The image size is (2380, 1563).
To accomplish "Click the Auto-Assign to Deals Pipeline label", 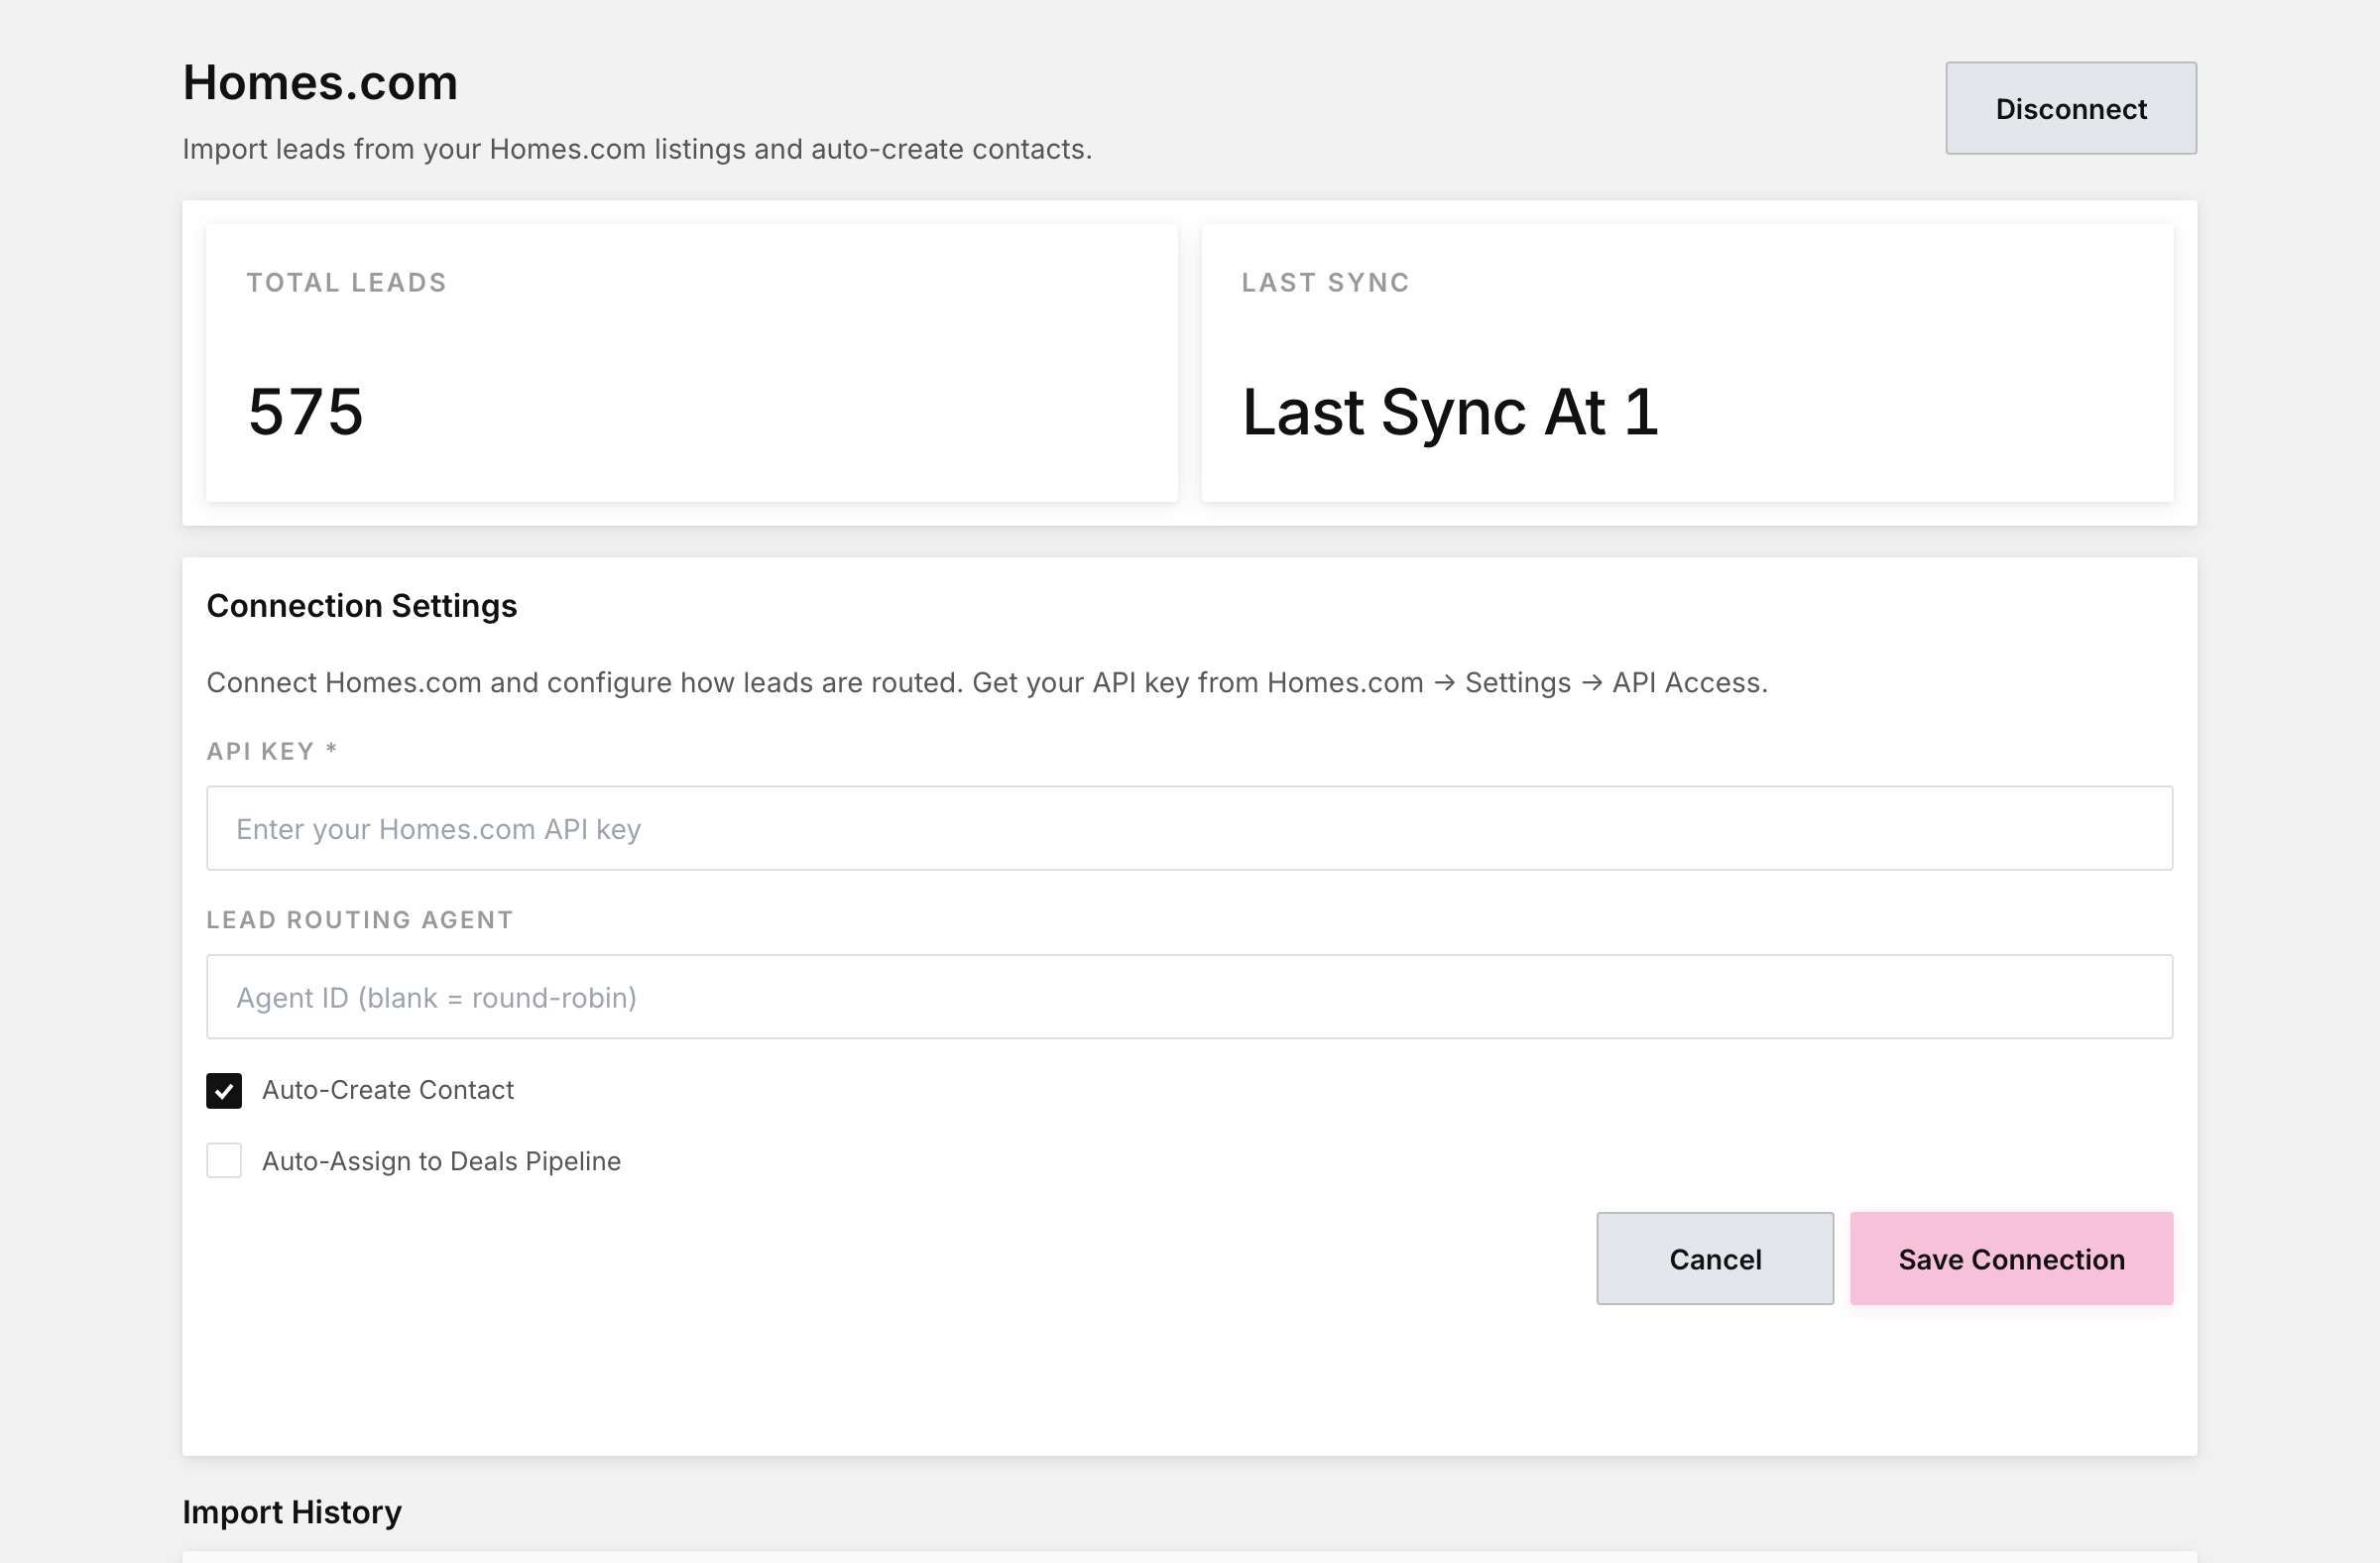I will pos(441,1161).
